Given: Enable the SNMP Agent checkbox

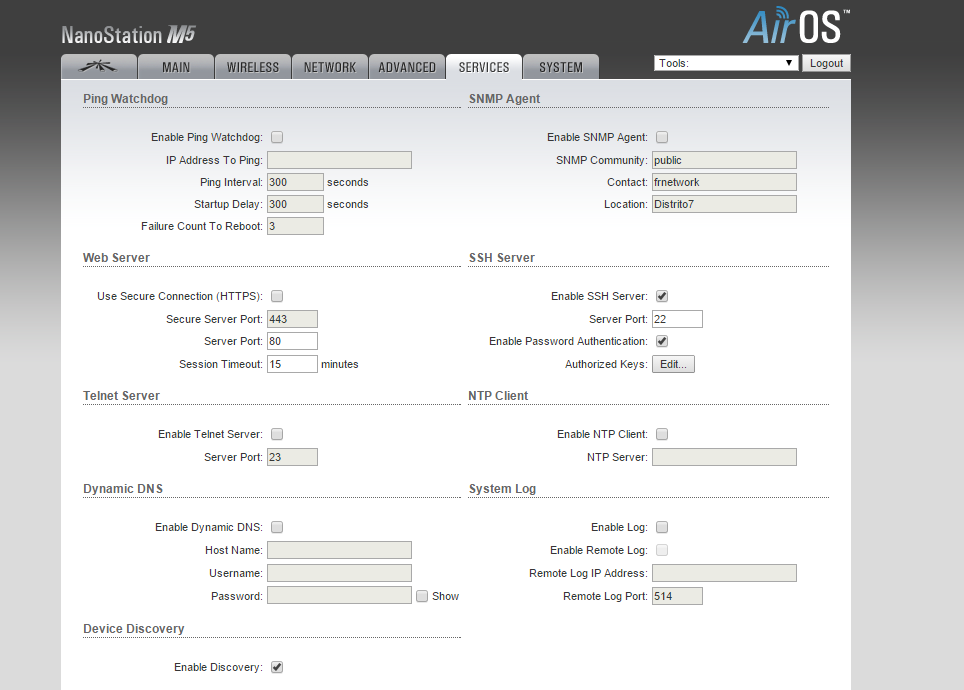Looking at the screenshot, I should tap(662, 137).
